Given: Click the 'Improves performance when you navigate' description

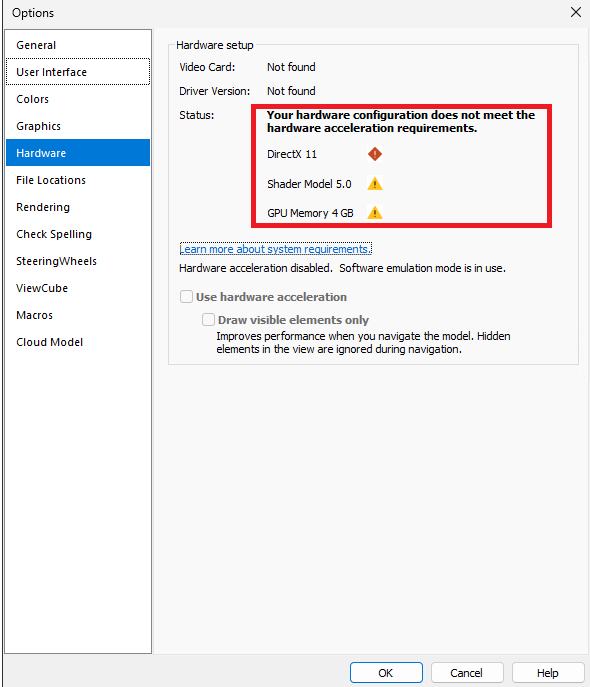Looking at the screenshot, I should (363, 343).
